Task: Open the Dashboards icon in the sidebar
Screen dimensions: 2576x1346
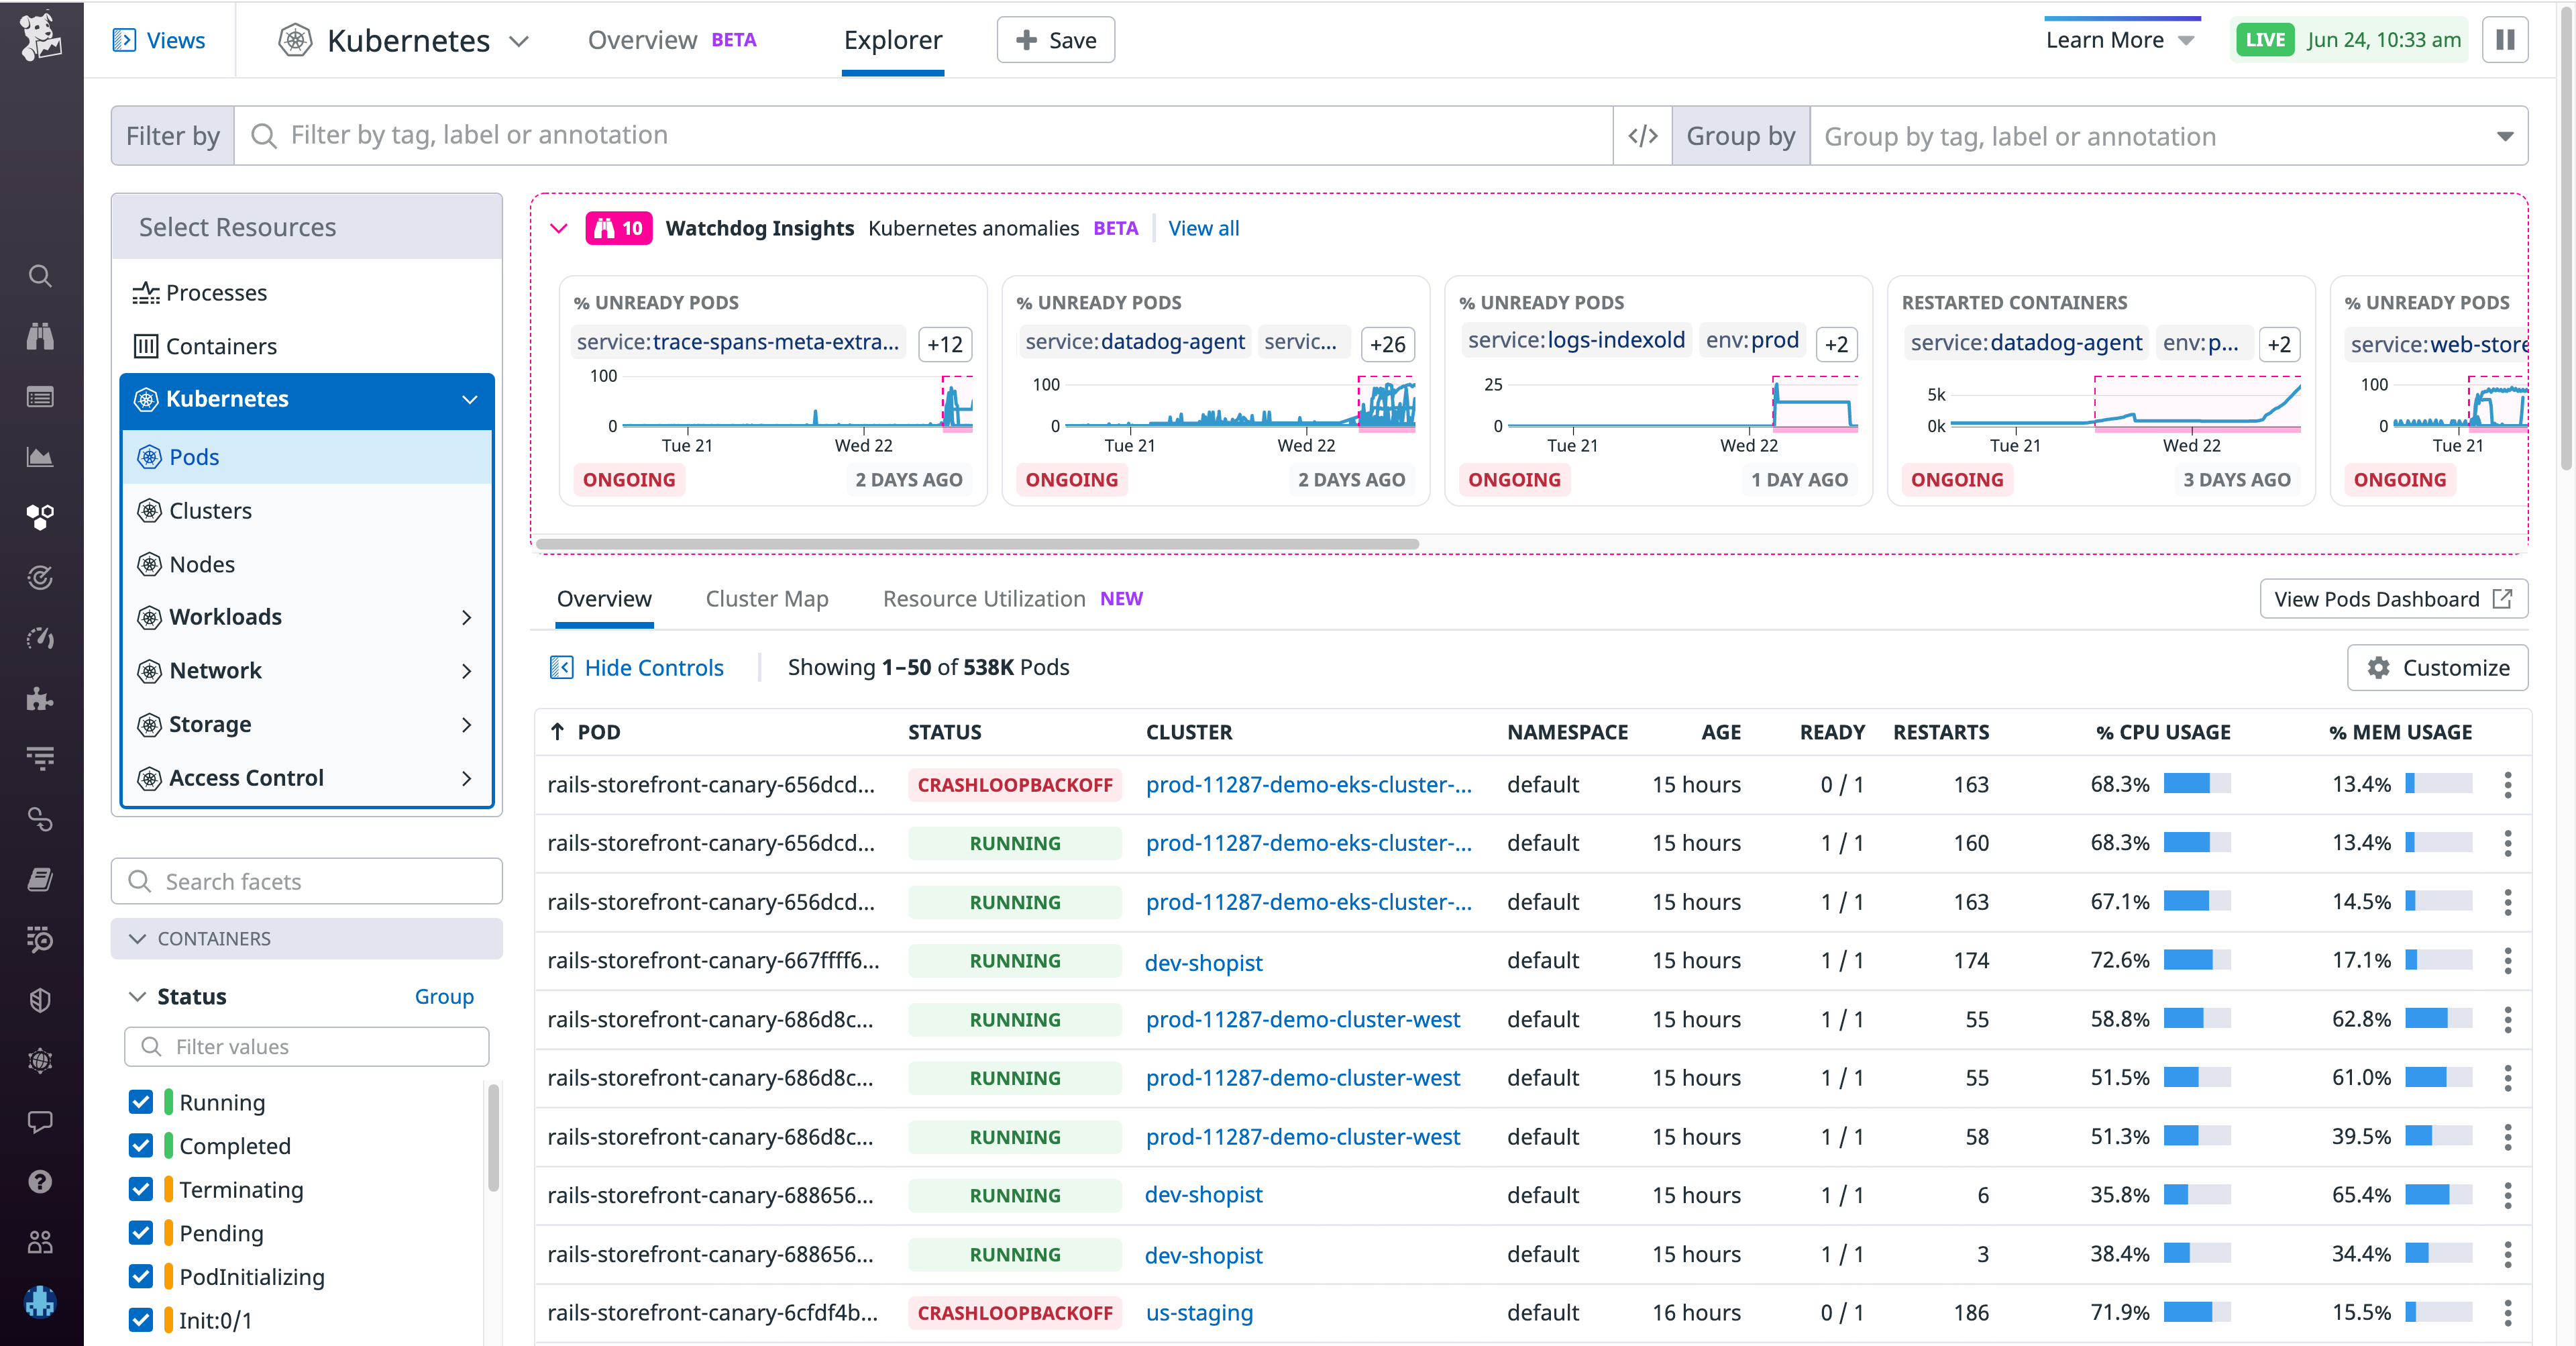Action: [40, 457]
